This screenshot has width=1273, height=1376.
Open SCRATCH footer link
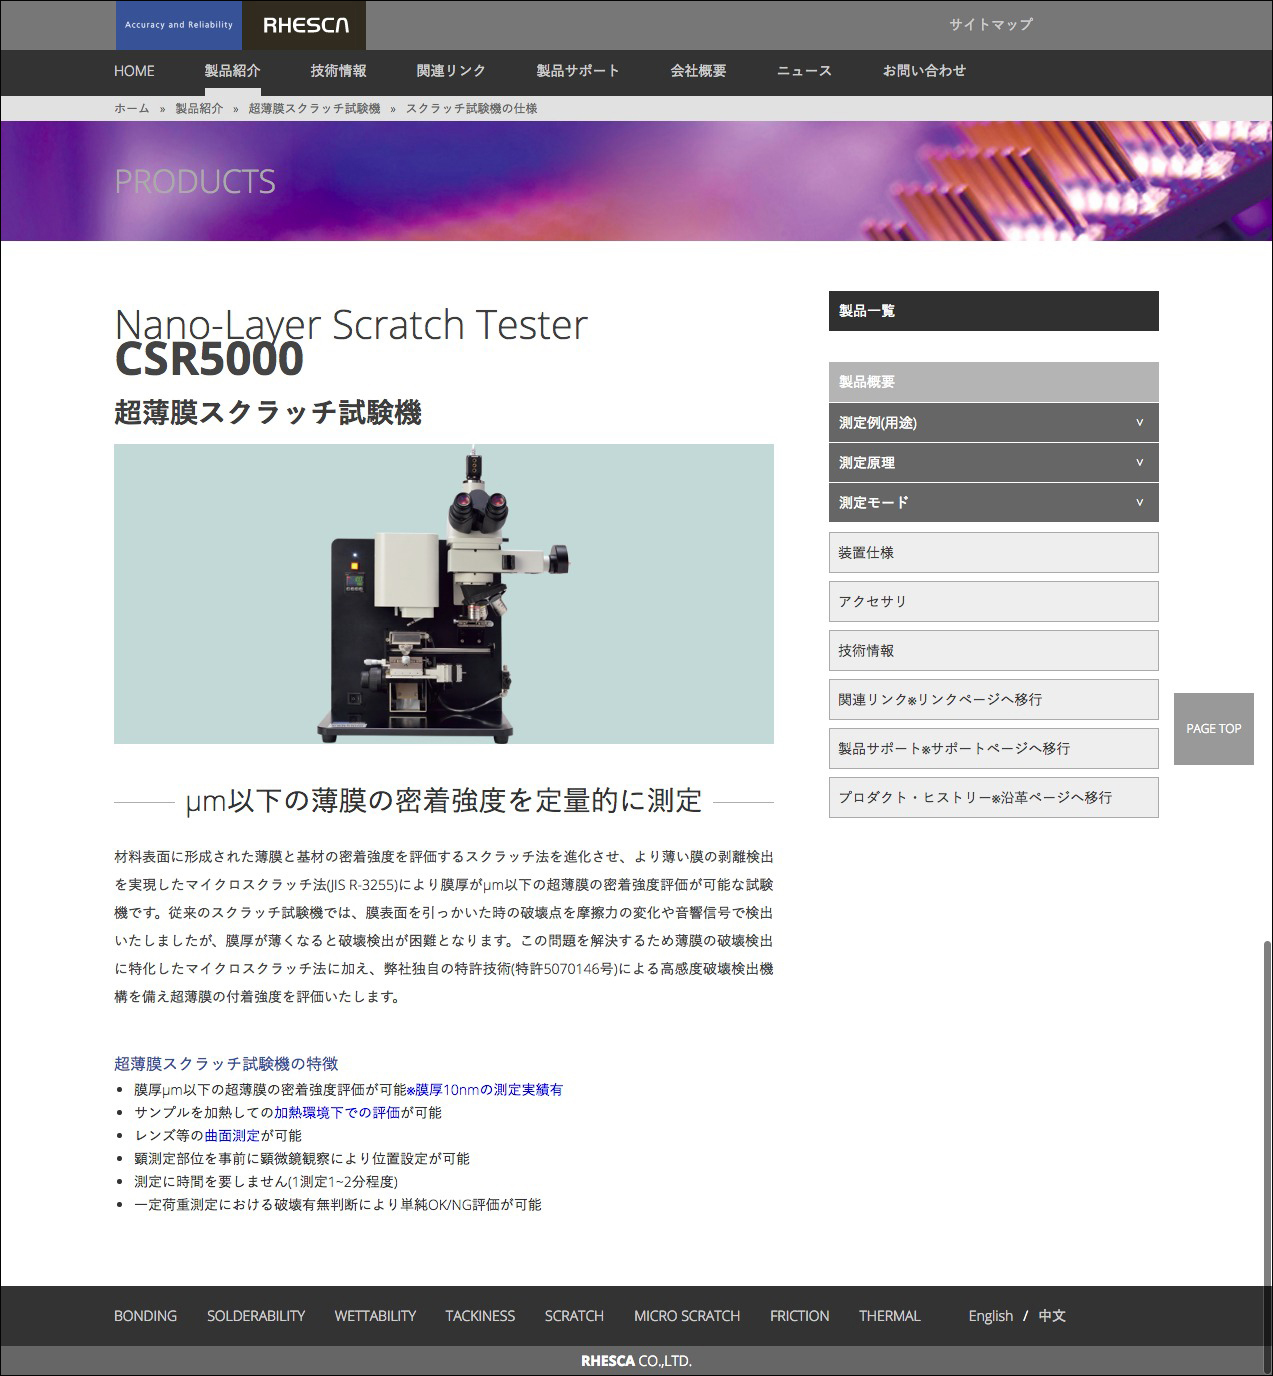pyautogui.click(x=574, y=1316)
